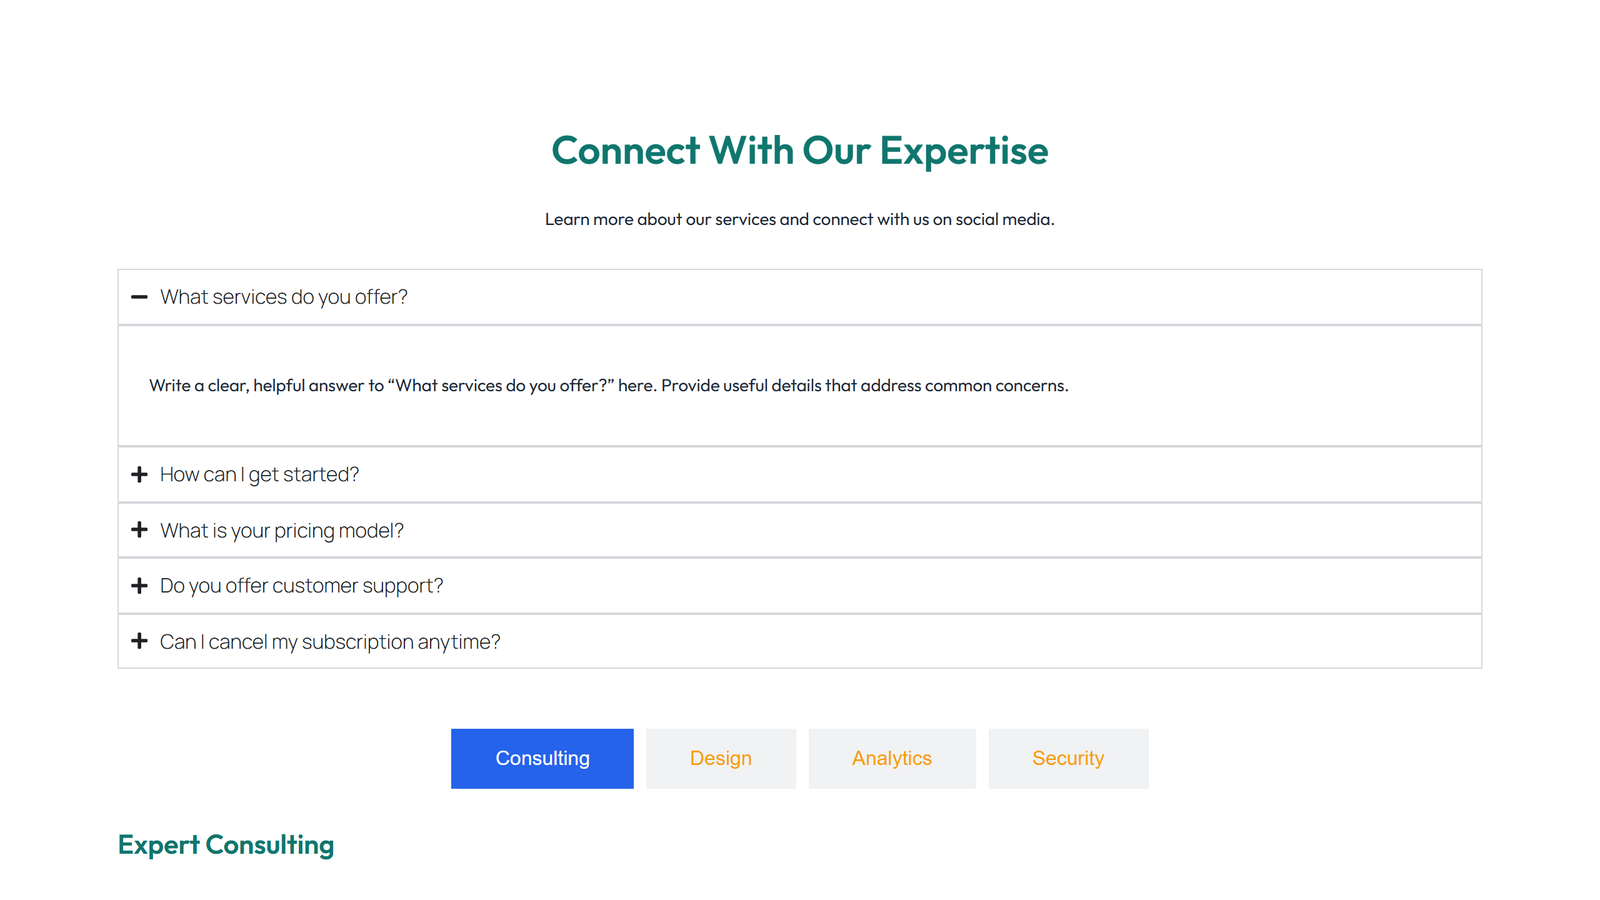Click the 'Do you offer customer support?' question text

pos(301,585)
